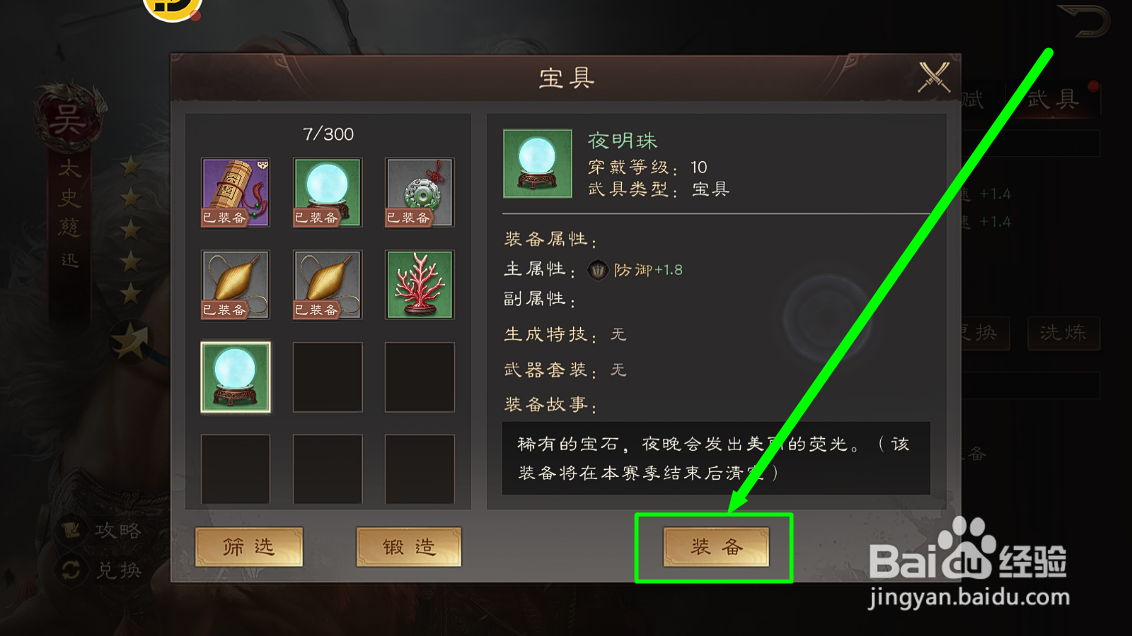This screenshot has height=636, width=1132.
Task: Click the back arrow at top right
Action: click(1083, 20)
